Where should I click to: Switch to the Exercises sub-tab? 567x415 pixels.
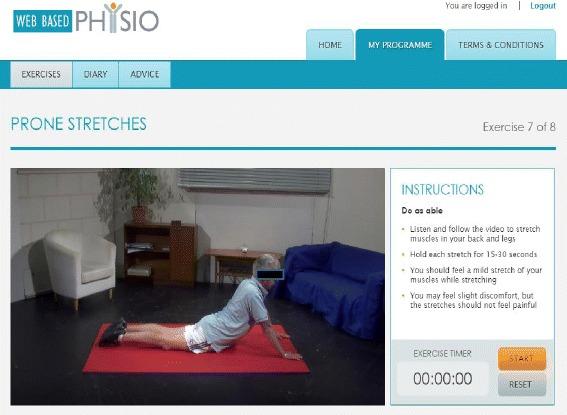(x=41, y=74)
